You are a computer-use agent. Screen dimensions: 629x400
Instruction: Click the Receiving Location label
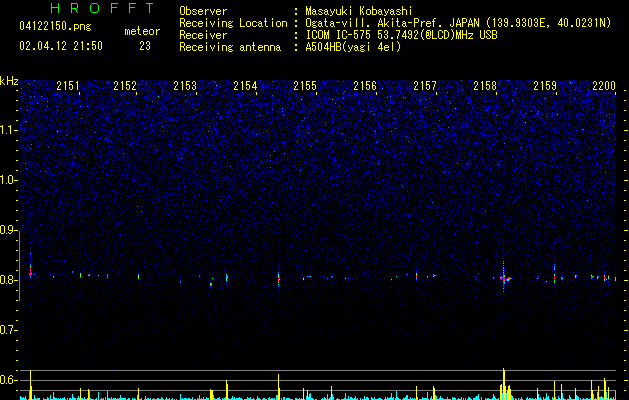233,23
